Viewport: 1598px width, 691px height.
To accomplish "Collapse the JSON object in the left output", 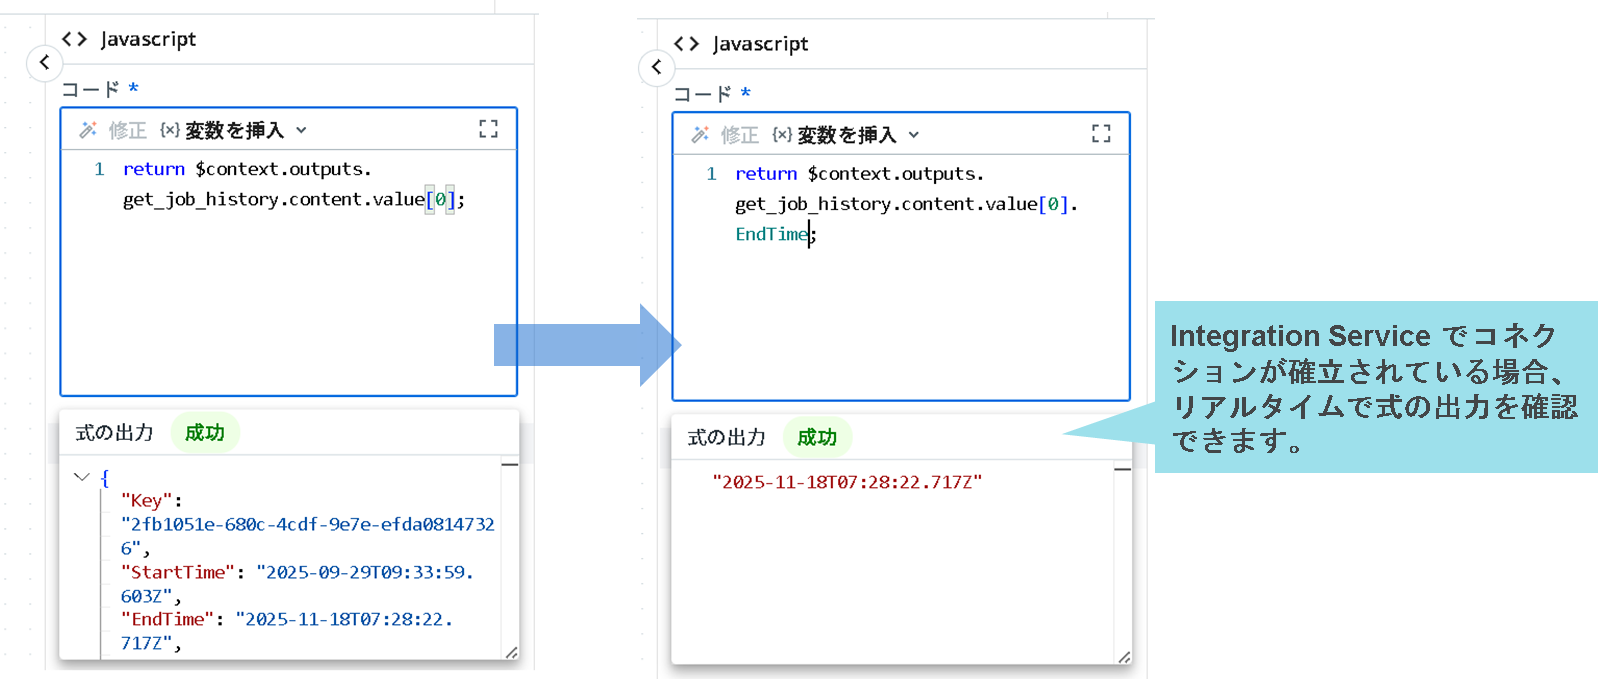I will click(x=82, y=477).
